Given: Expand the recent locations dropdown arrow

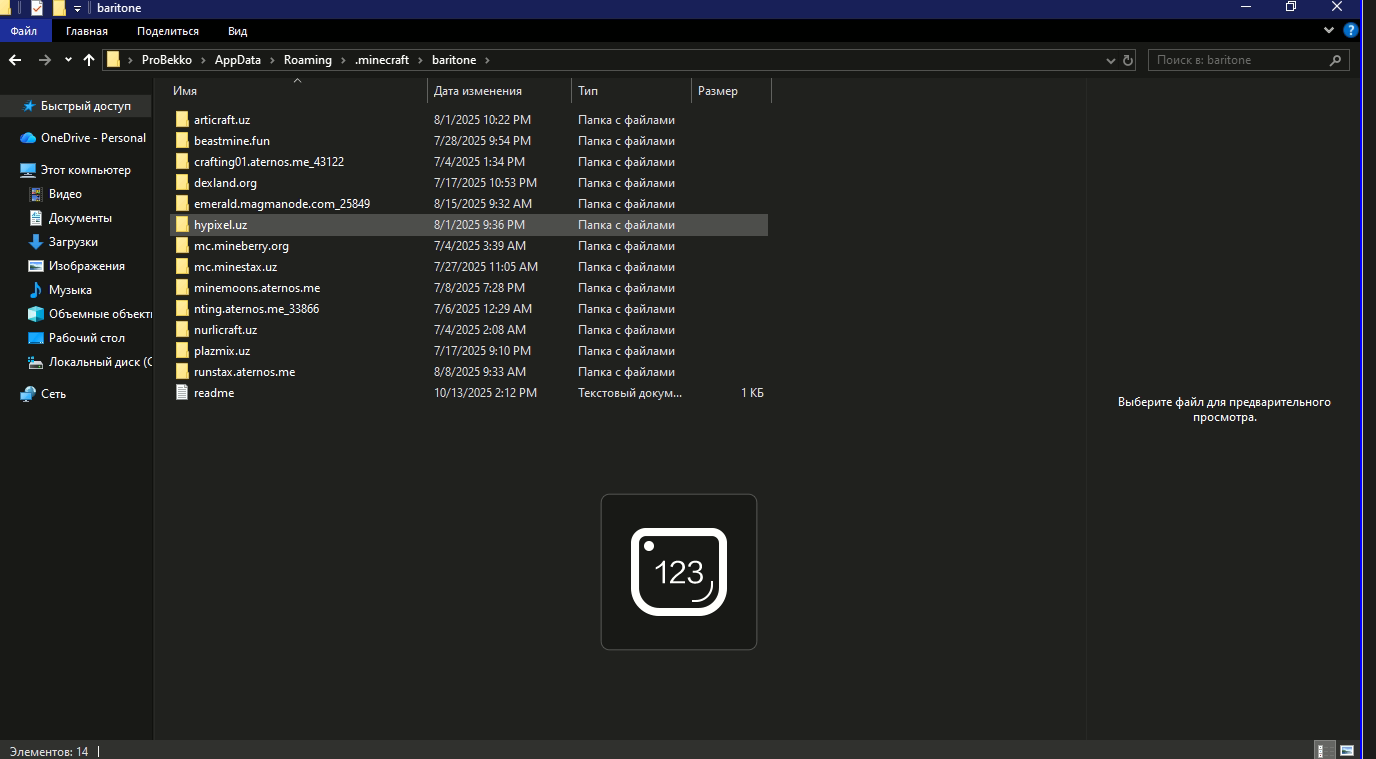Looking at the screenshot, I should click(68, 60).
